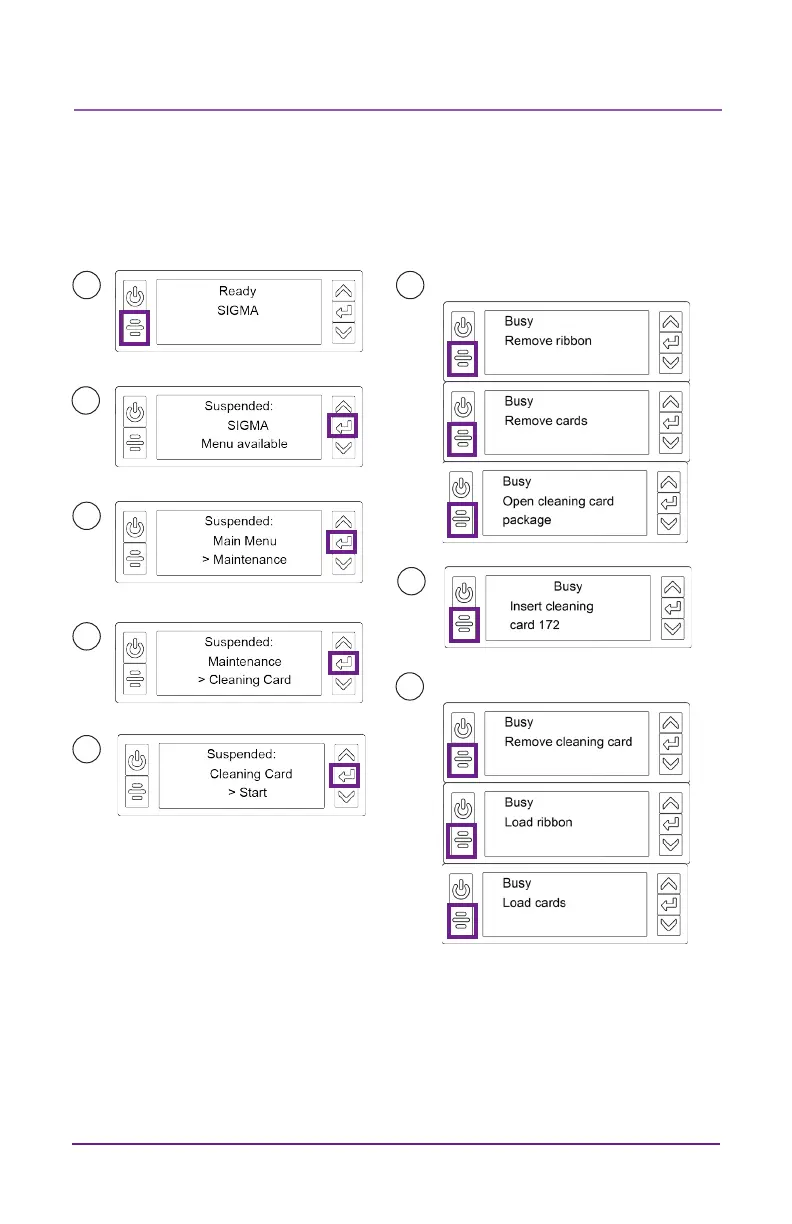This screenshot has height=1224, width=792.
Task: Click user button on Remove ribbon panel
Action: click(x=461, y=359)
